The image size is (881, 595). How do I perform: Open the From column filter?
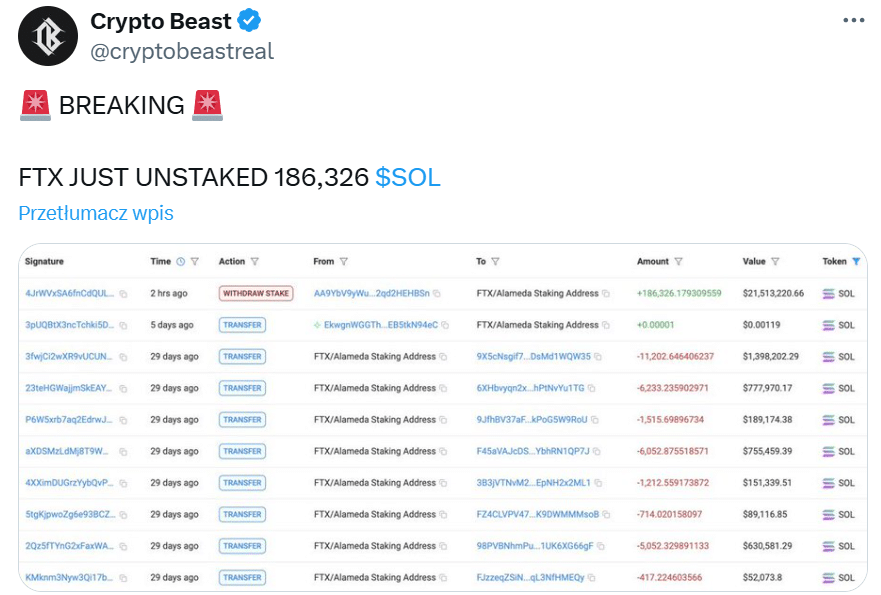coord(344,261)
